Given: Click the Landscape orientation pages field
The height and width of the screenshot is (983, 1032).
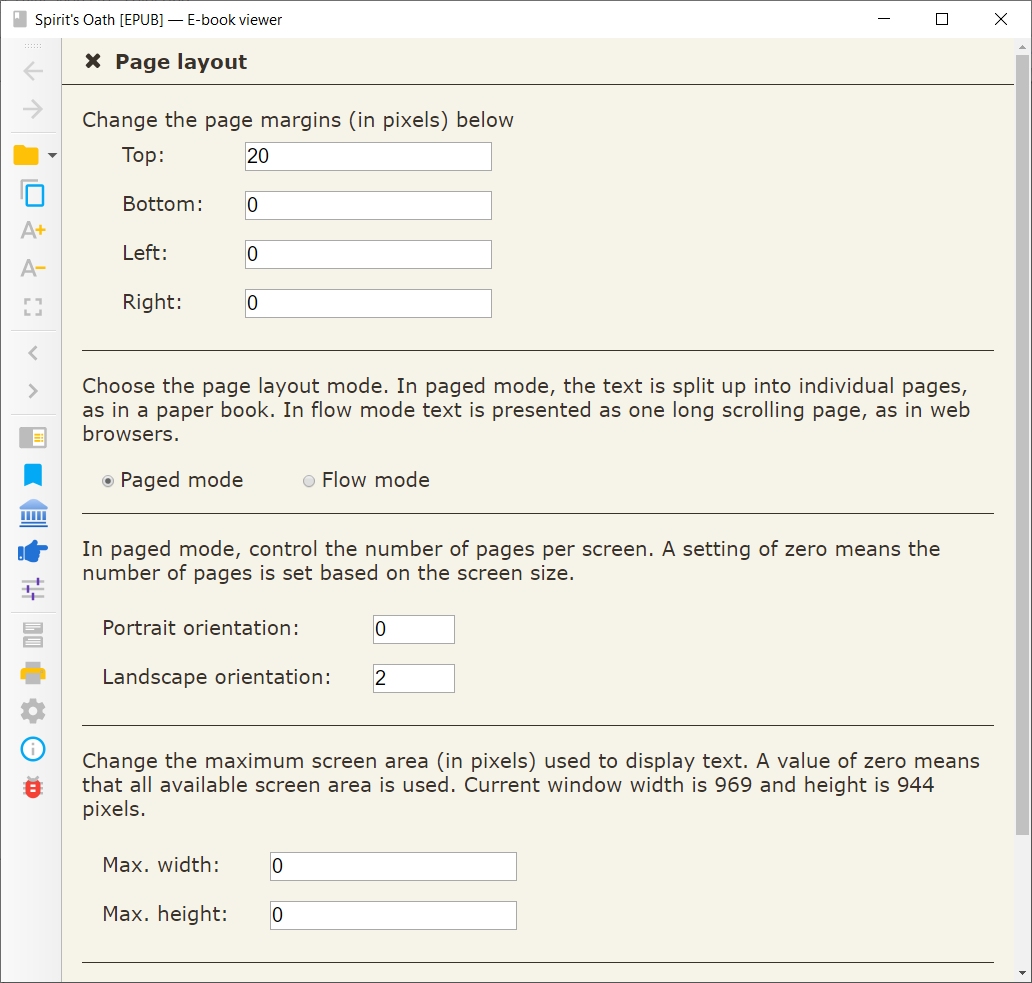Looking at the screenshot, I should tap(413, 678).
